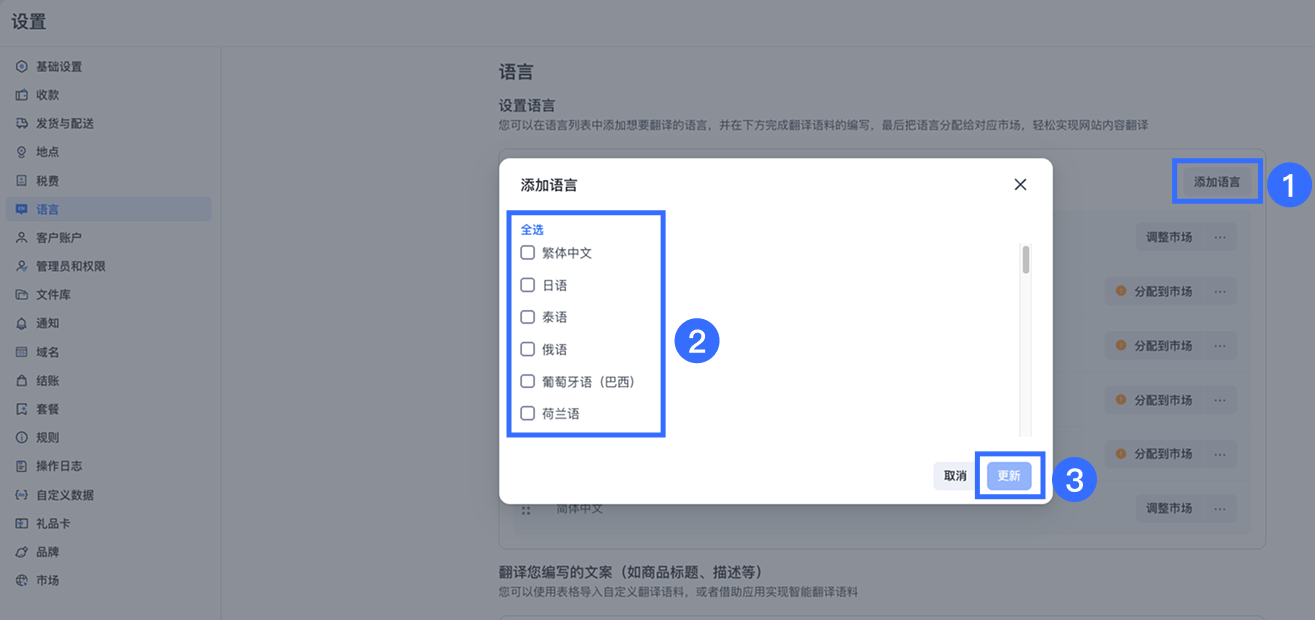Navigate to 通知 settings
Viewport: 1315px width, 621px height.
click(45, 322)
